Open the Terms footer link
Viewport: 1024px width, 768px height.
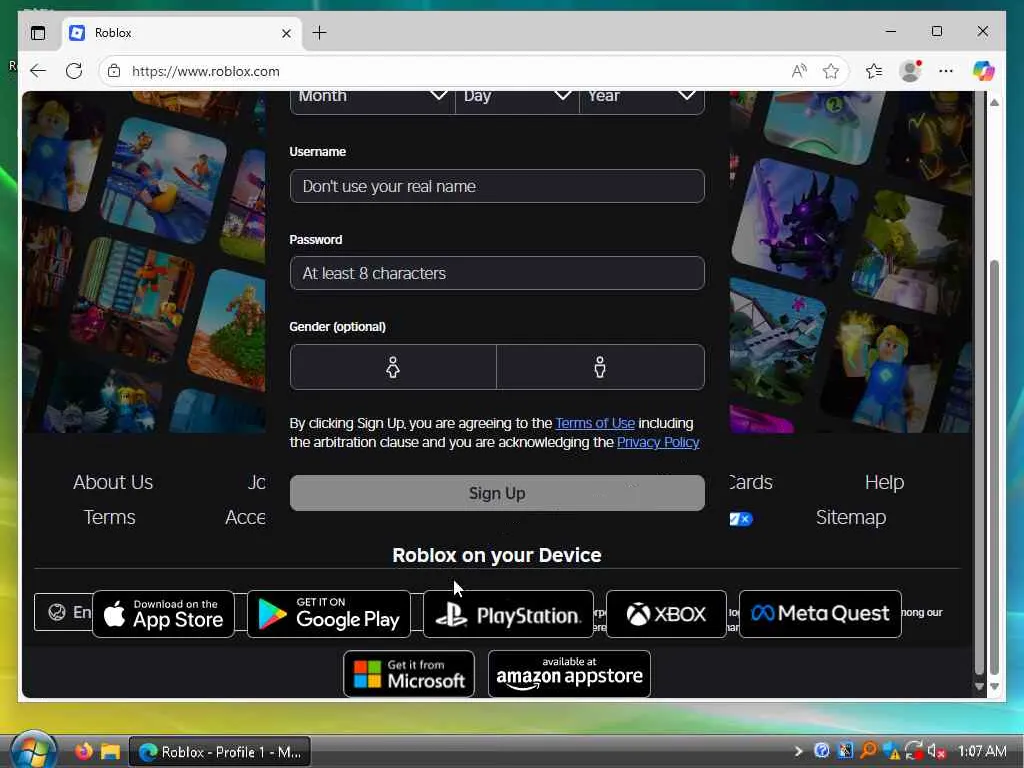coord(109,517)
